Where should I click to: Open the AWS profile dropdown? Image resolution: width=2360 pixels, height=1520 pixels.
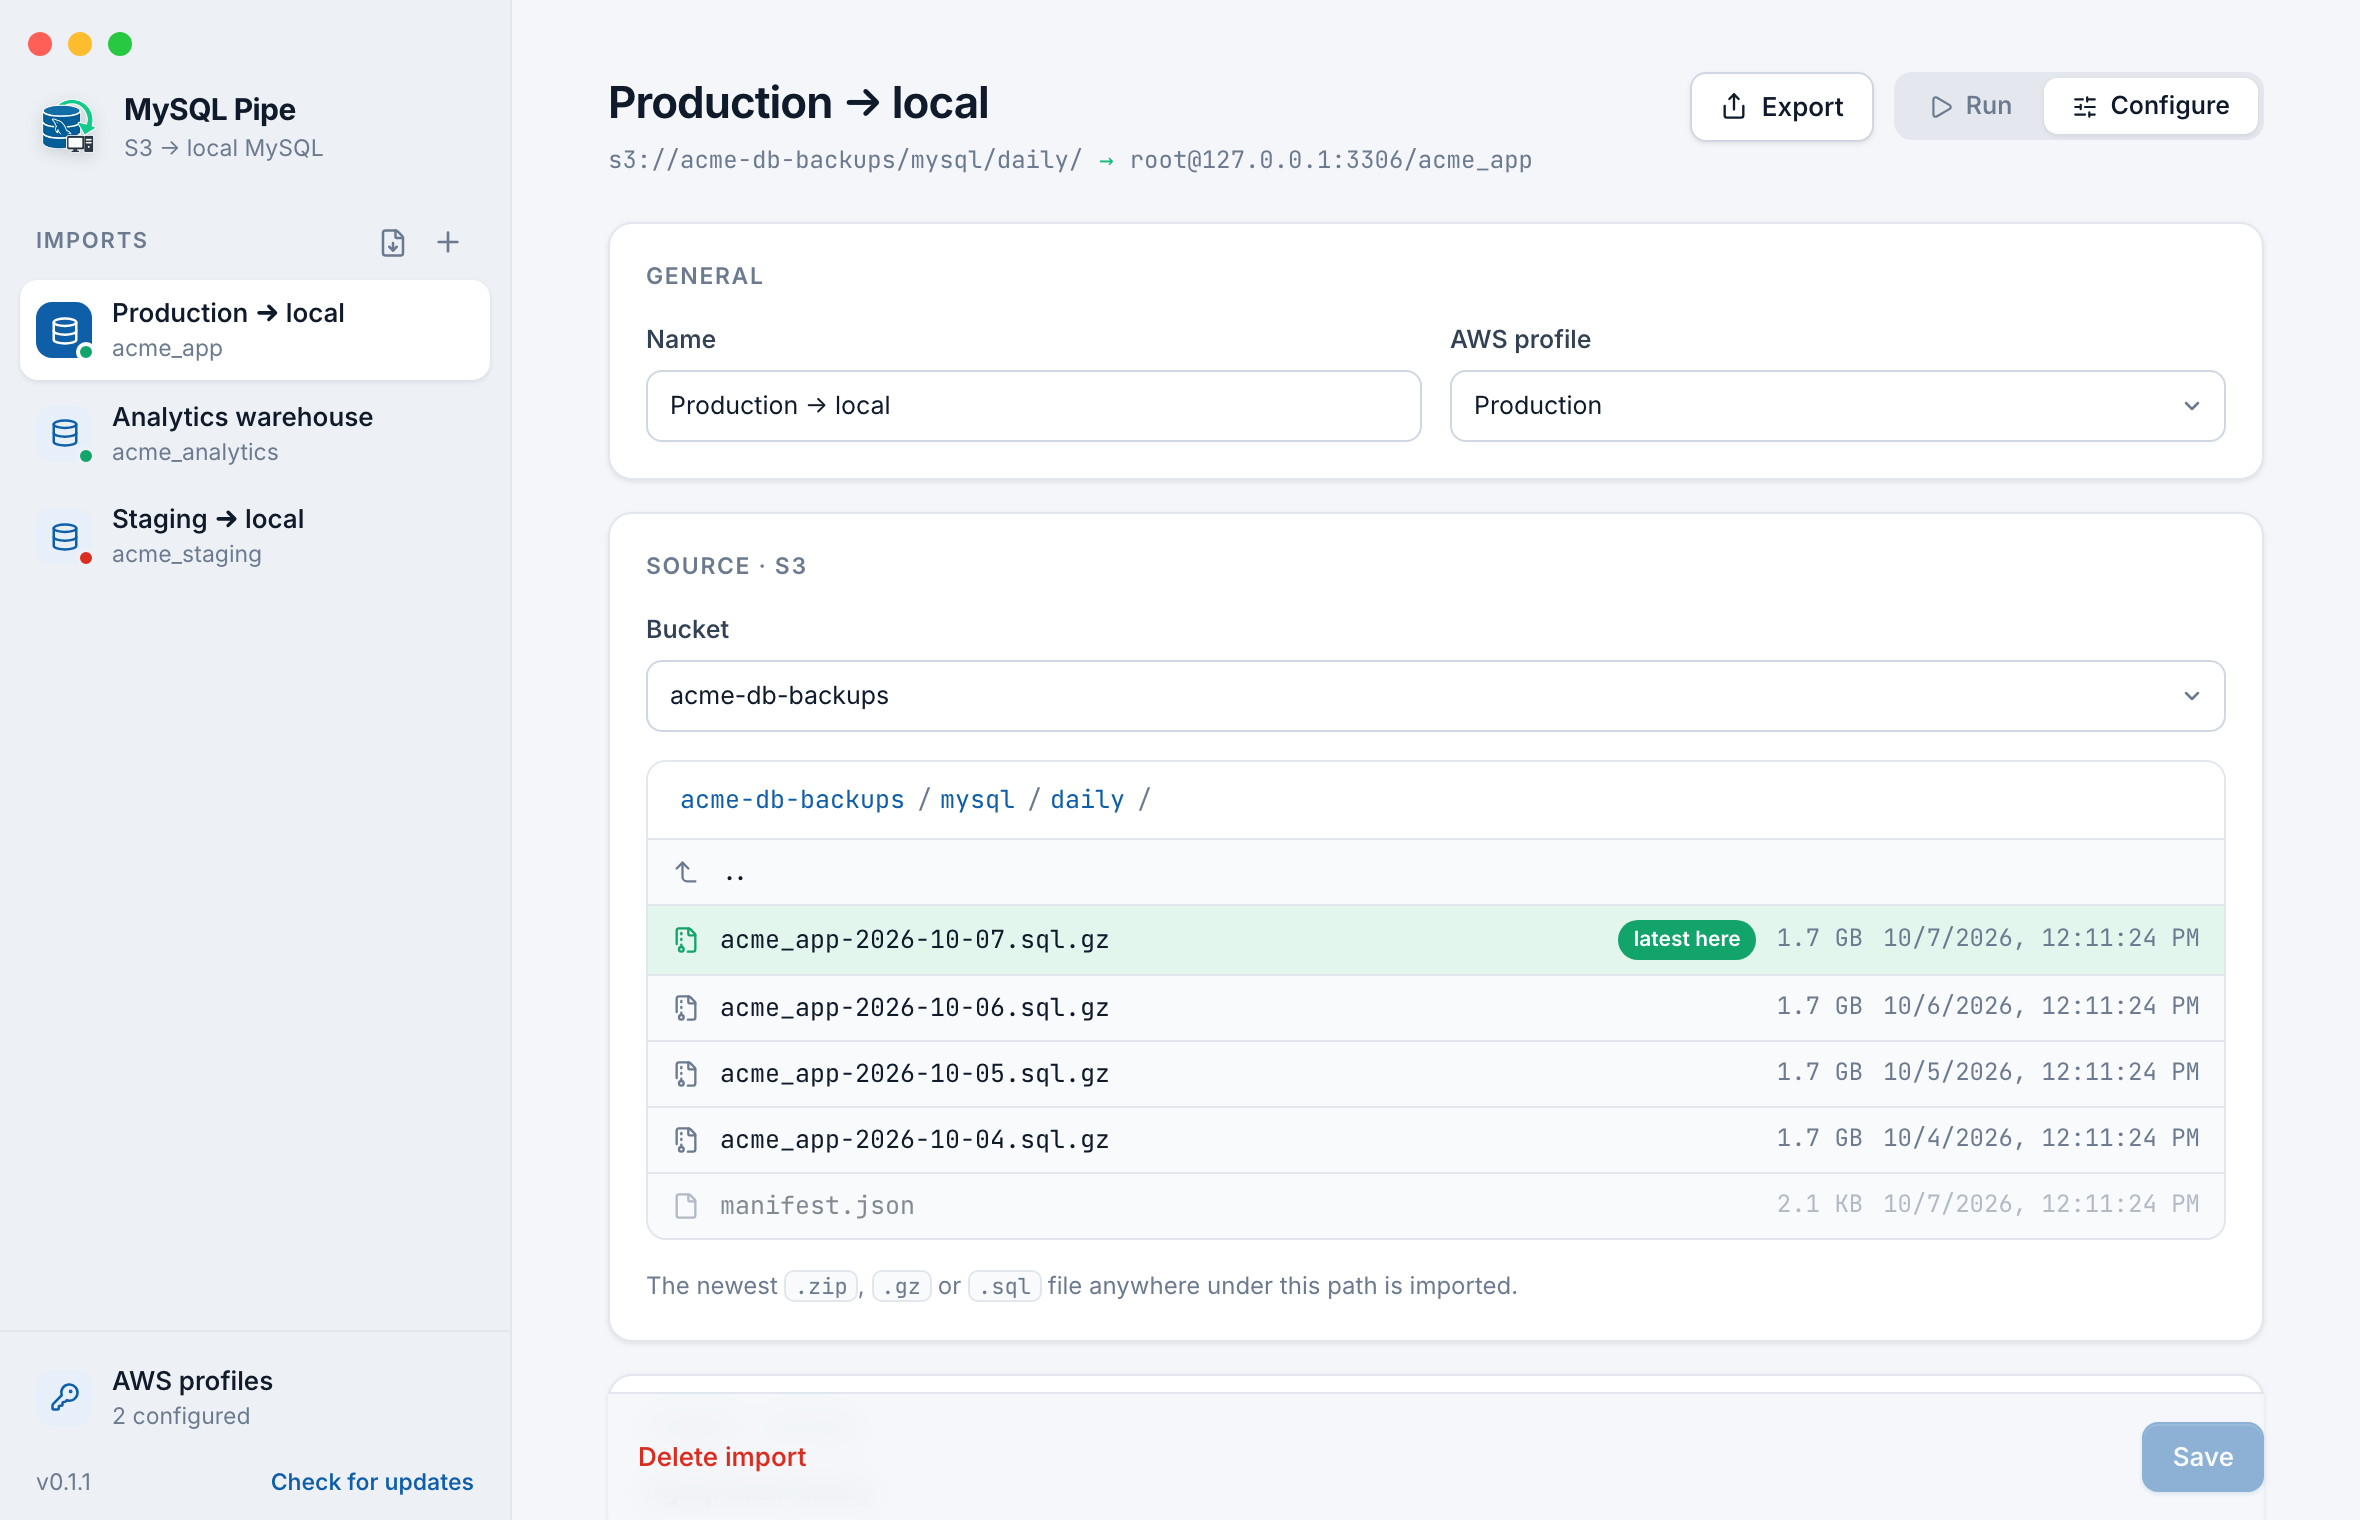click(1837, 406)
